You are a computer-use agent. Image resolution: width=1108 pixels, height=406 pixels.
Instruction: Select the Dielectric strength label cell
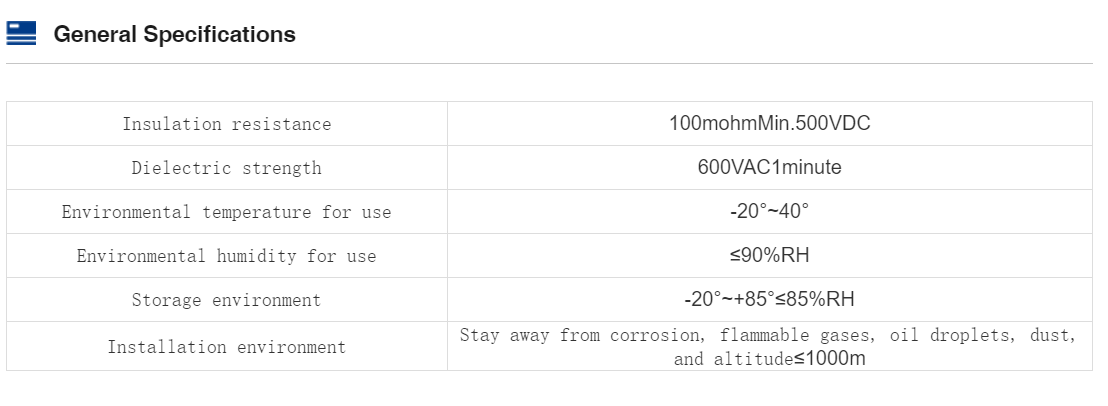(x=226, y=168)
